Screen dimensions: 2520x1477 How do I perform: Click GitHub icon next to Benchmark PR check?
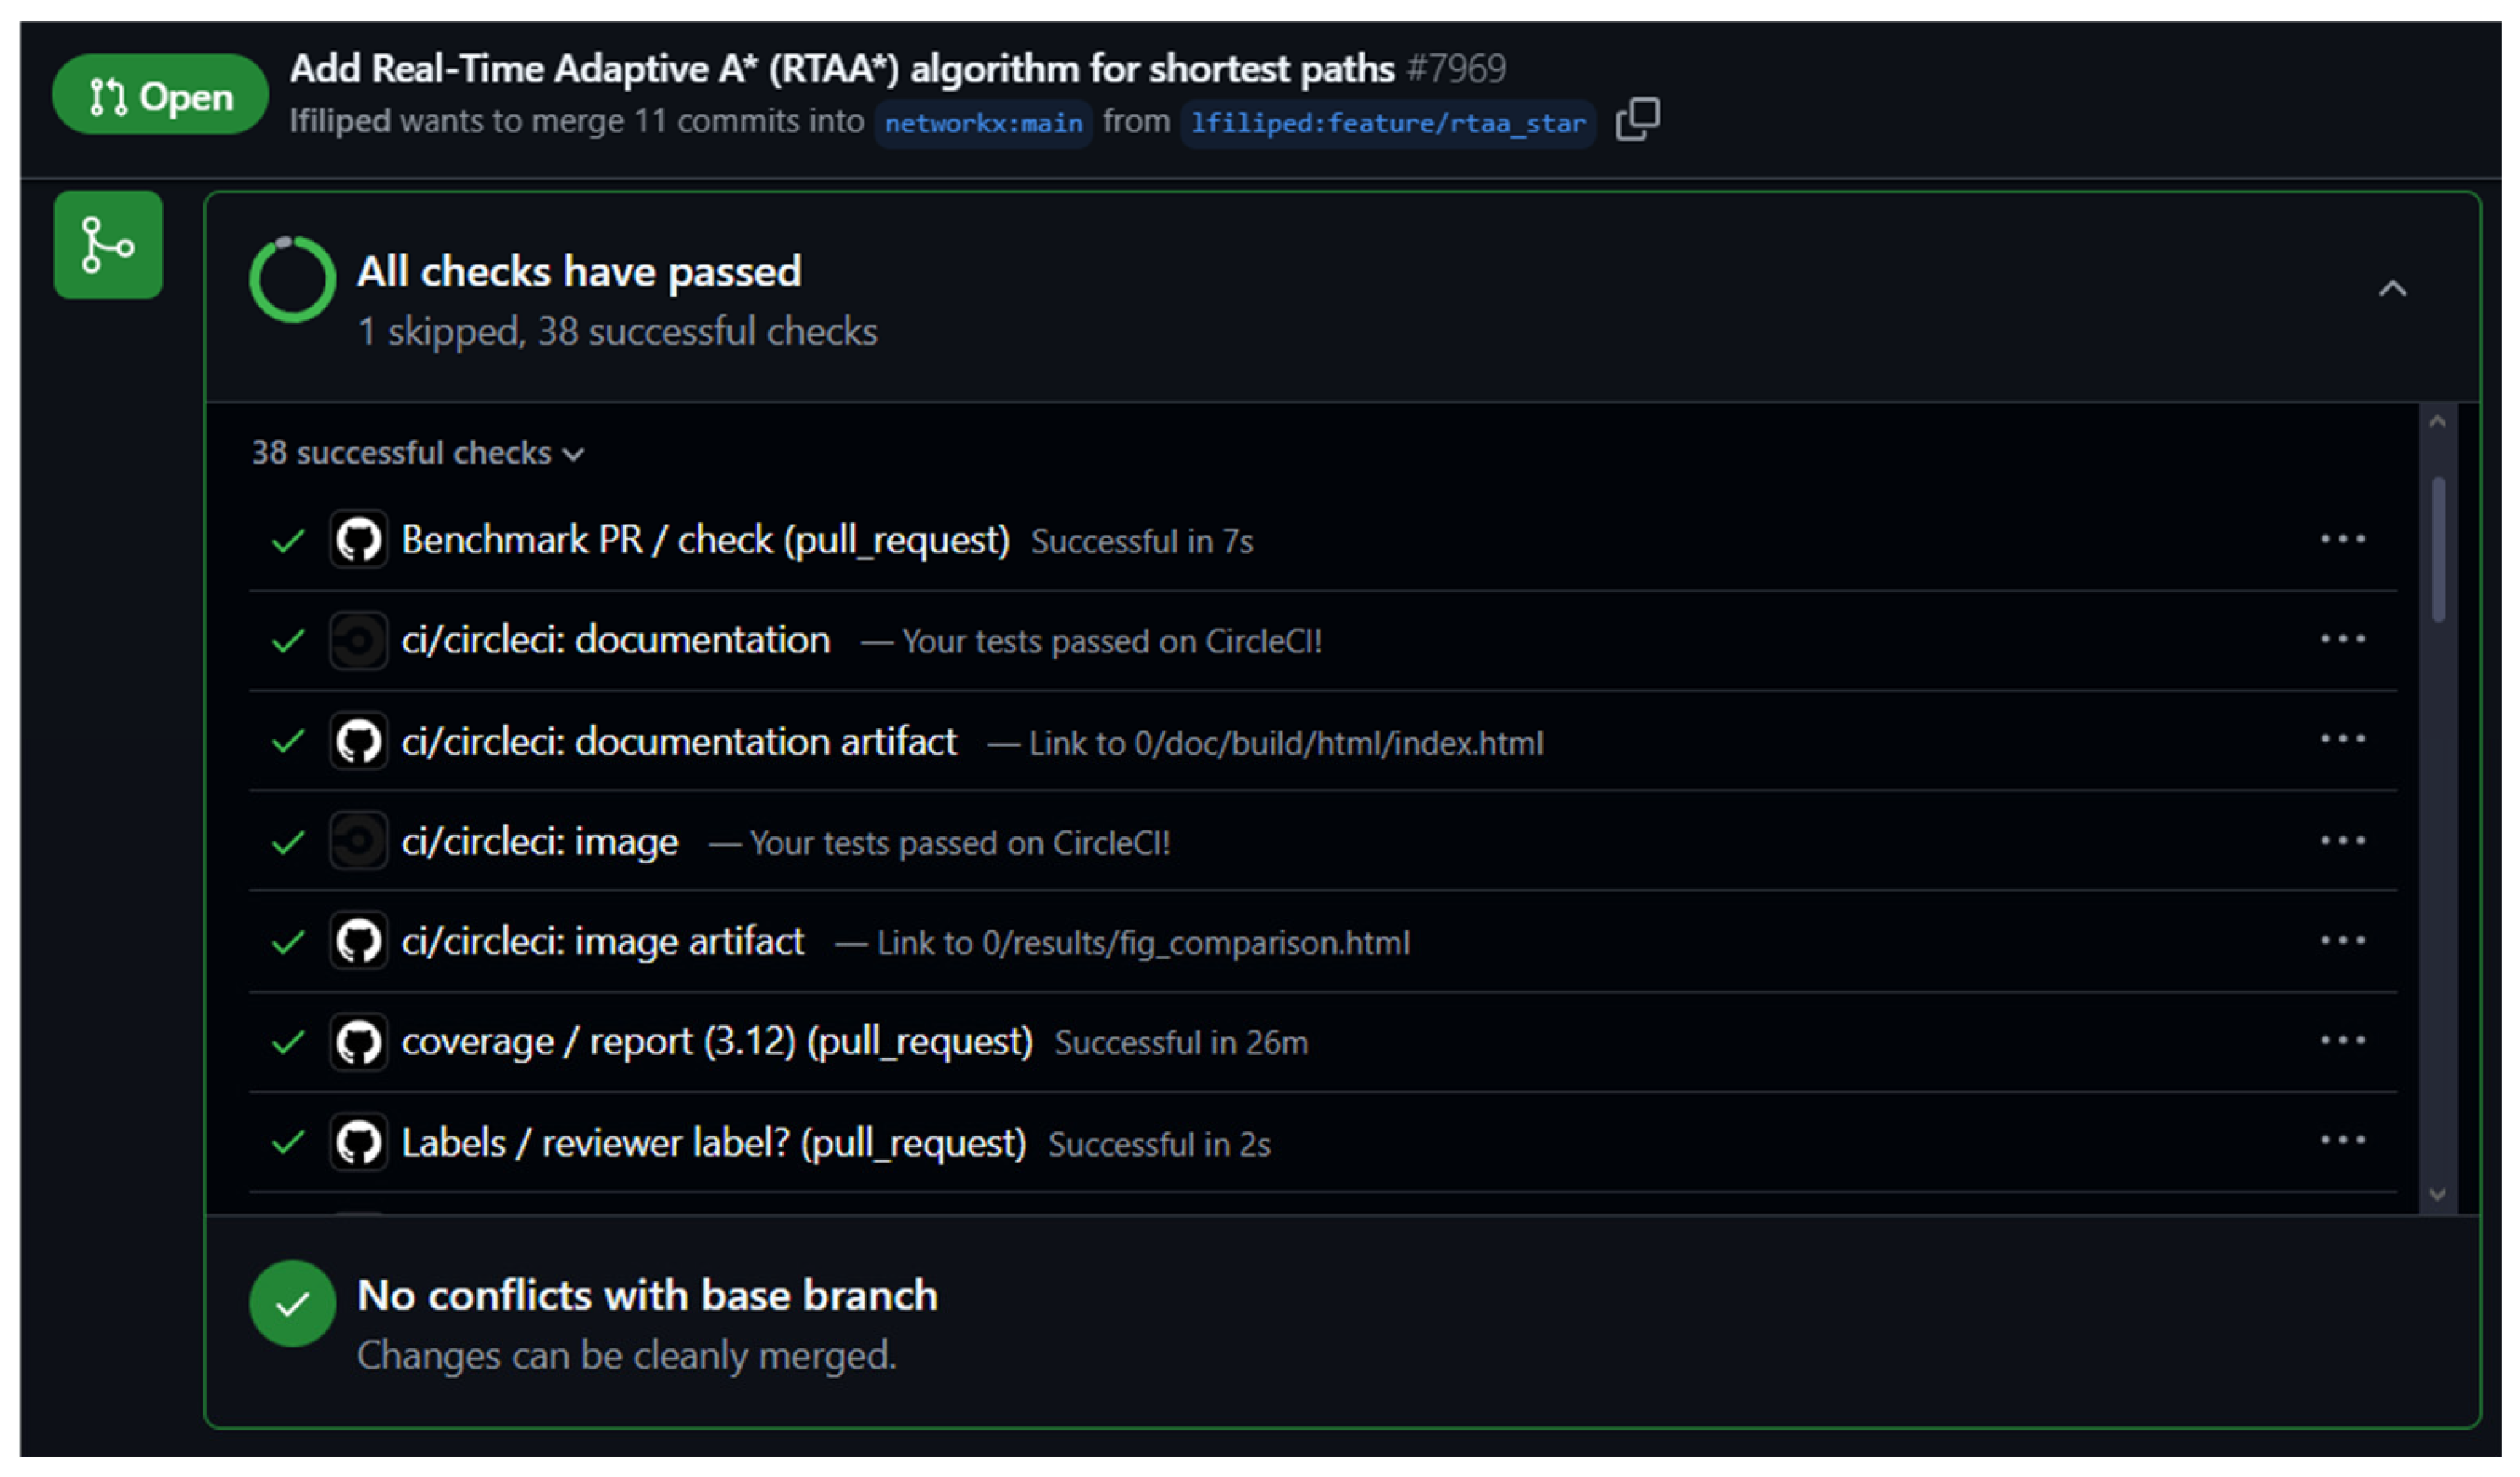coord(358,540)
